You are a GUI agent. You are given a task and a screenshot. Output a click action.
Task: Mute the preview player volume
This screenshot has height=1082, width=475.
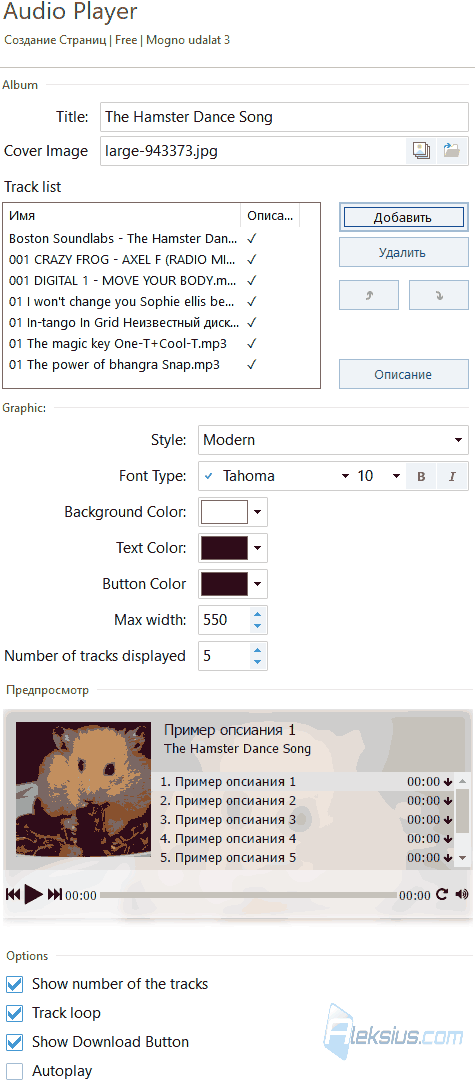462,895
